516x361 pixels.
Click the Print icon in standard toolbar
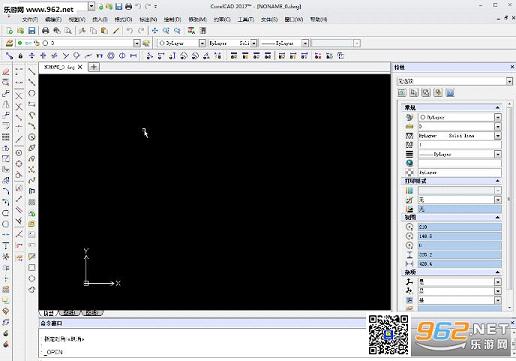coord(45,31)
